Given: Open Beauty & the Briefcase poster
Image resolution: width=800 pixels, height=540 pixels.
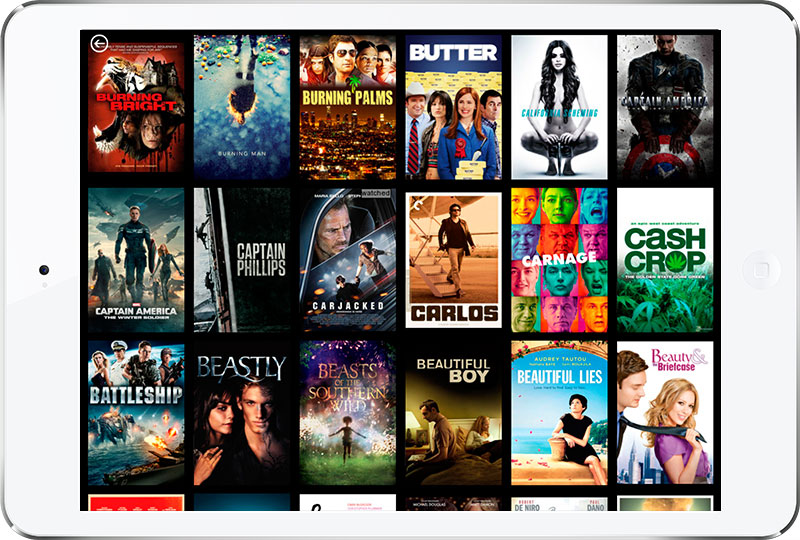Looking at the screenshot, I should pyautogui.click(x=665, y=413).
